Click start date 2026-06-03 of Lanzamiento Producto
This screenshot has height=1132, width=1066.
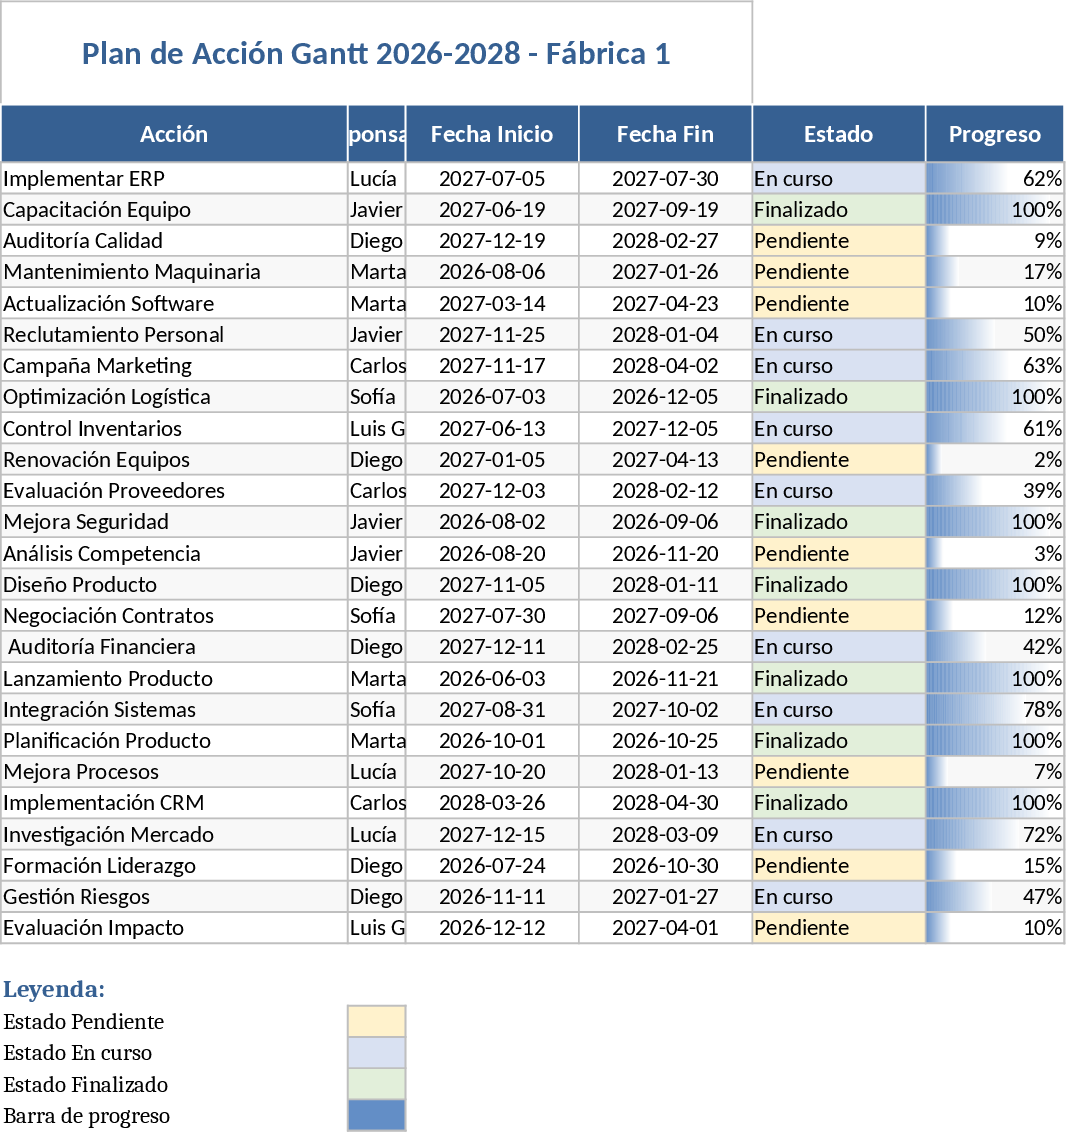(x=491, y=677)
